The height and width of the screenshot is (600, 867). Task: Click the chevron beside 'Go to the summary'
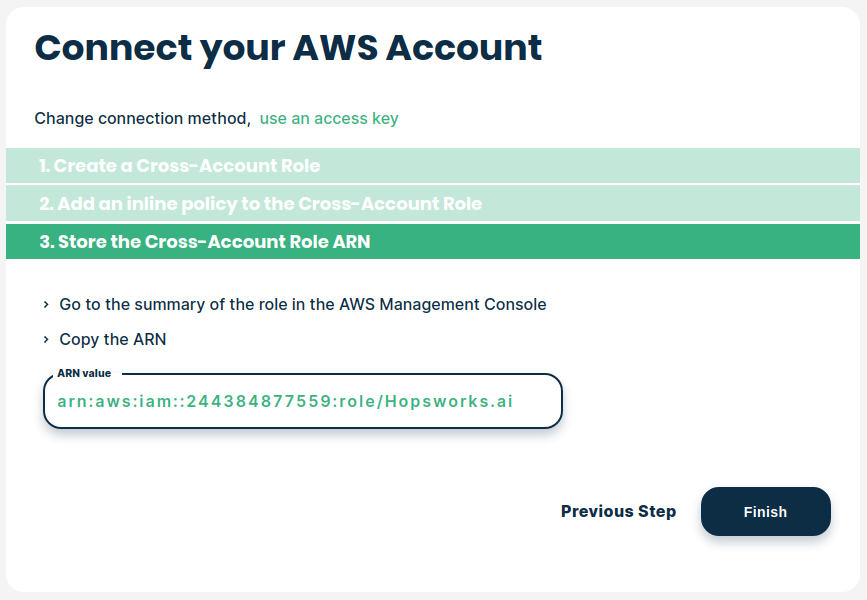(46, 304)
